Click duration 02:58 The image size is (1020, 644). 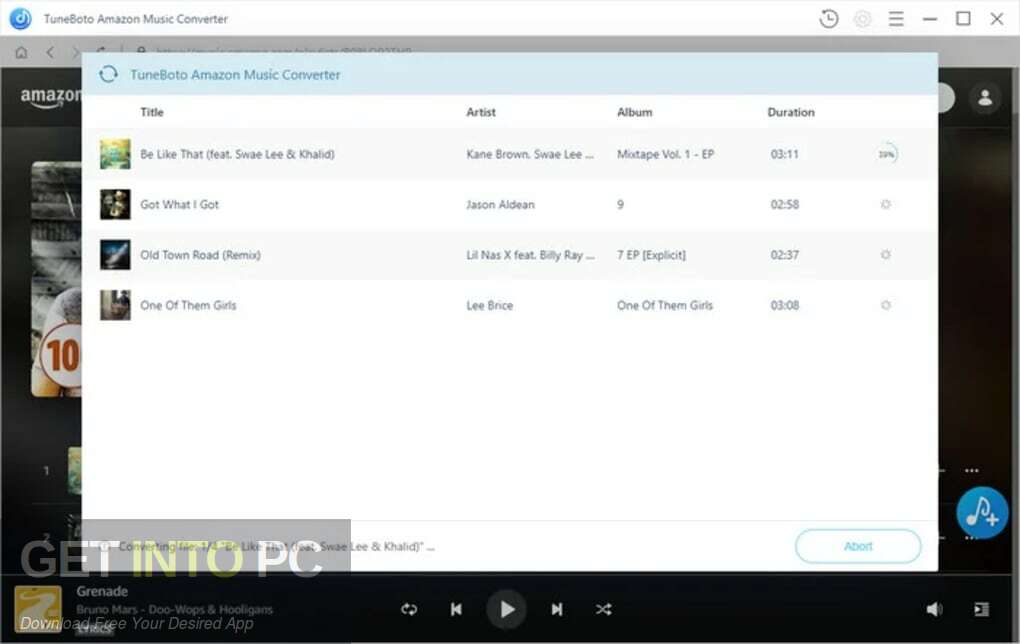785,204
